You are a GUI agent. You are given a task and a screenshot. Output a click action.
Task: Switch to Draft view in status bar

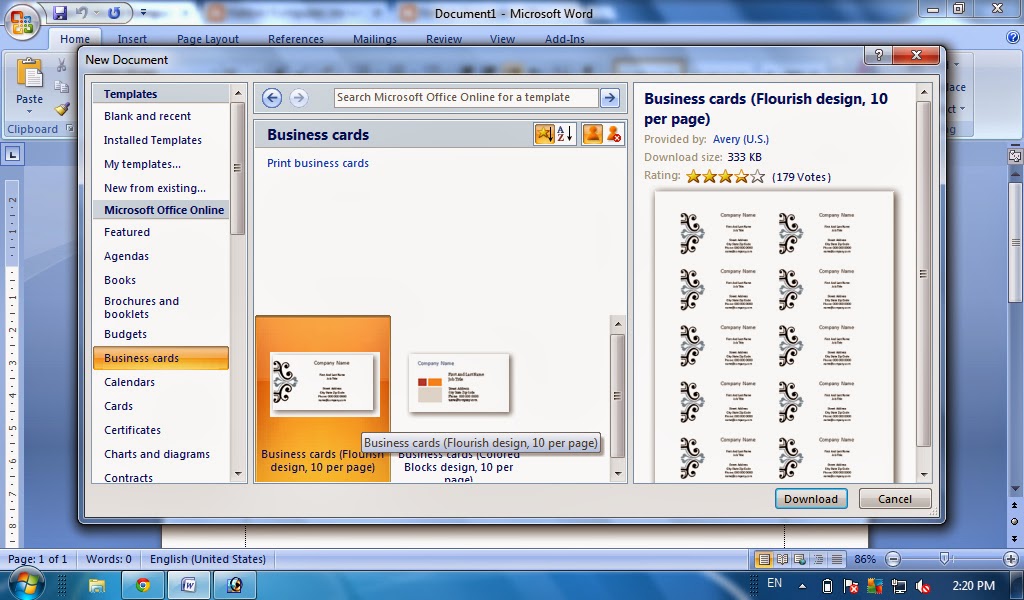(837, 560)
